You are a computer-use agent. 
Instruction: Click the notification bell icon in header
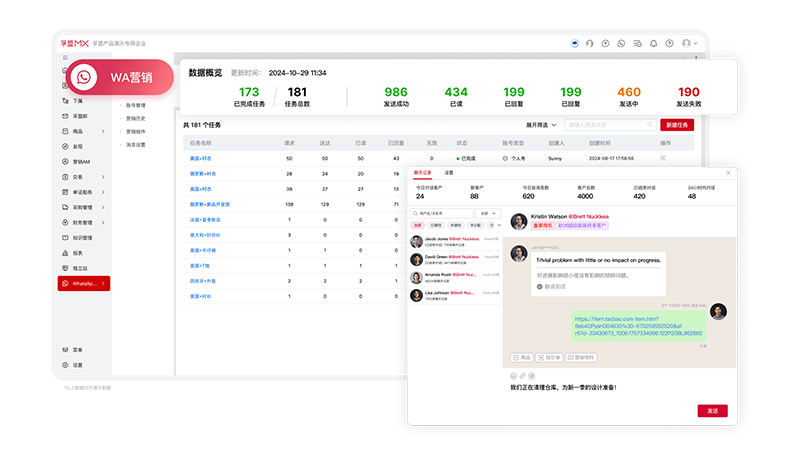(653, 43)
